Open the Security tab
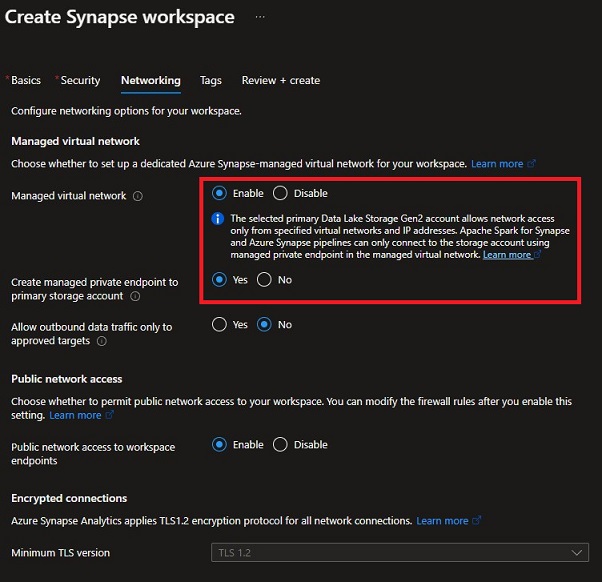This screenshot has height=582, width=602. coord(80,80)
